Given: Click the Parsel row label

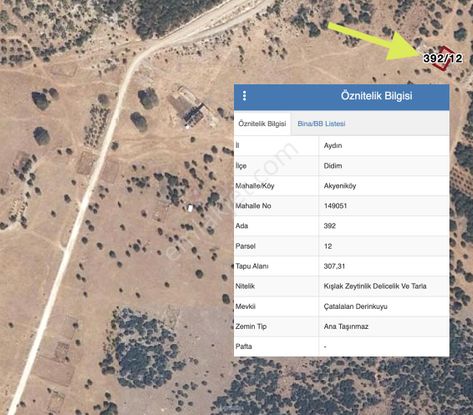Looking at the screenshot, I should point(245,246).
